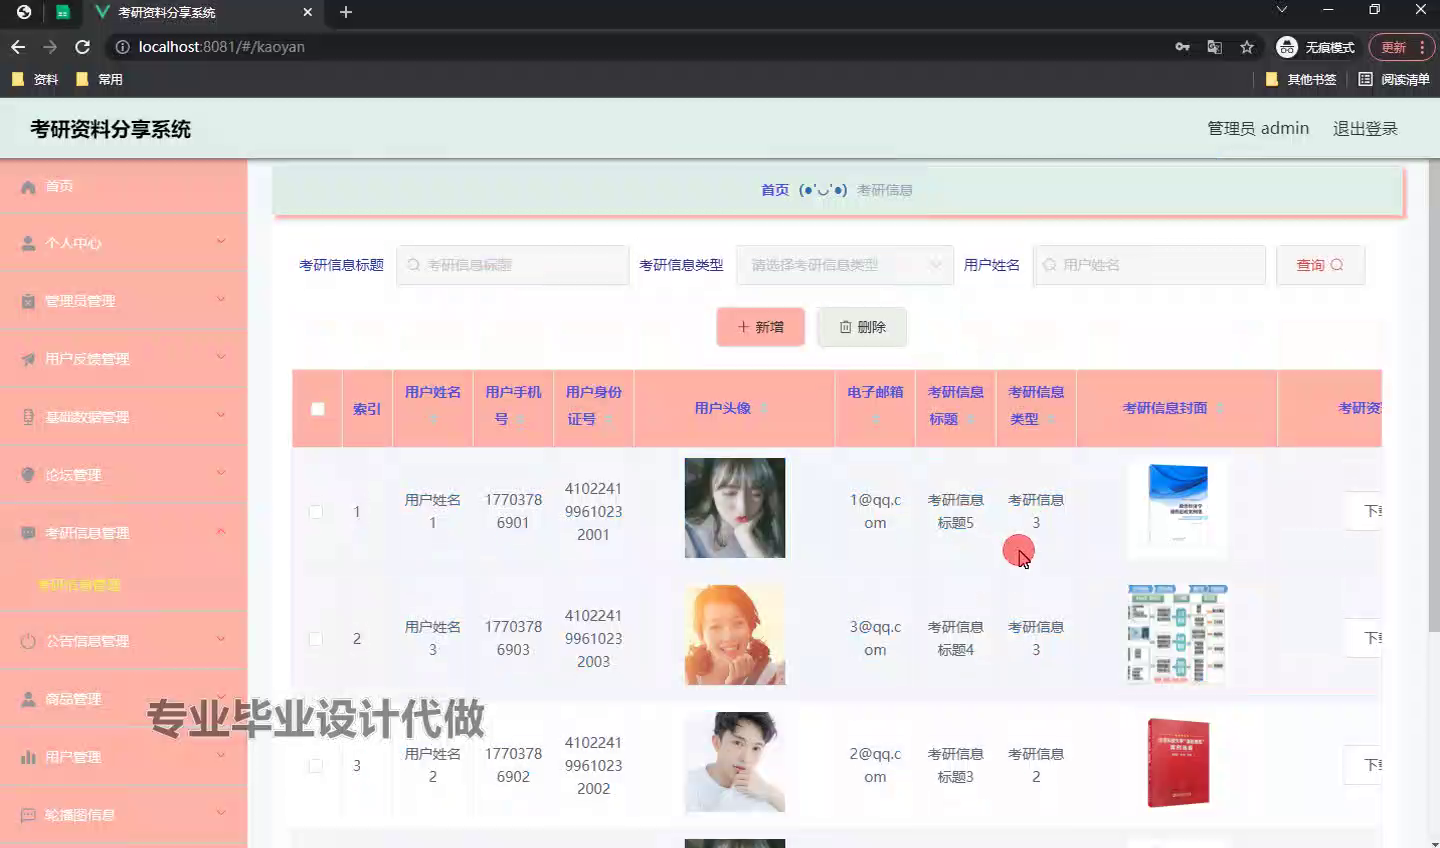
Task: Expand the 个人中心 sidebar menu chevron
Action: click(x=221, y=241)
